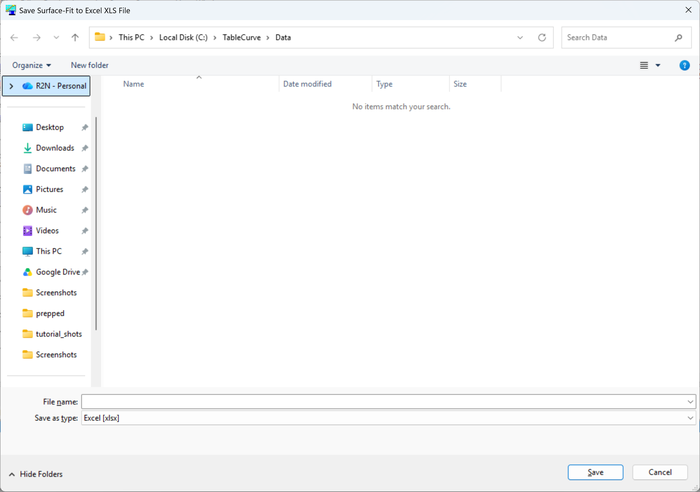This screenshot has height=492, width=700.
Task: Open File name dropdown arrow
Action: pos(690,402)
